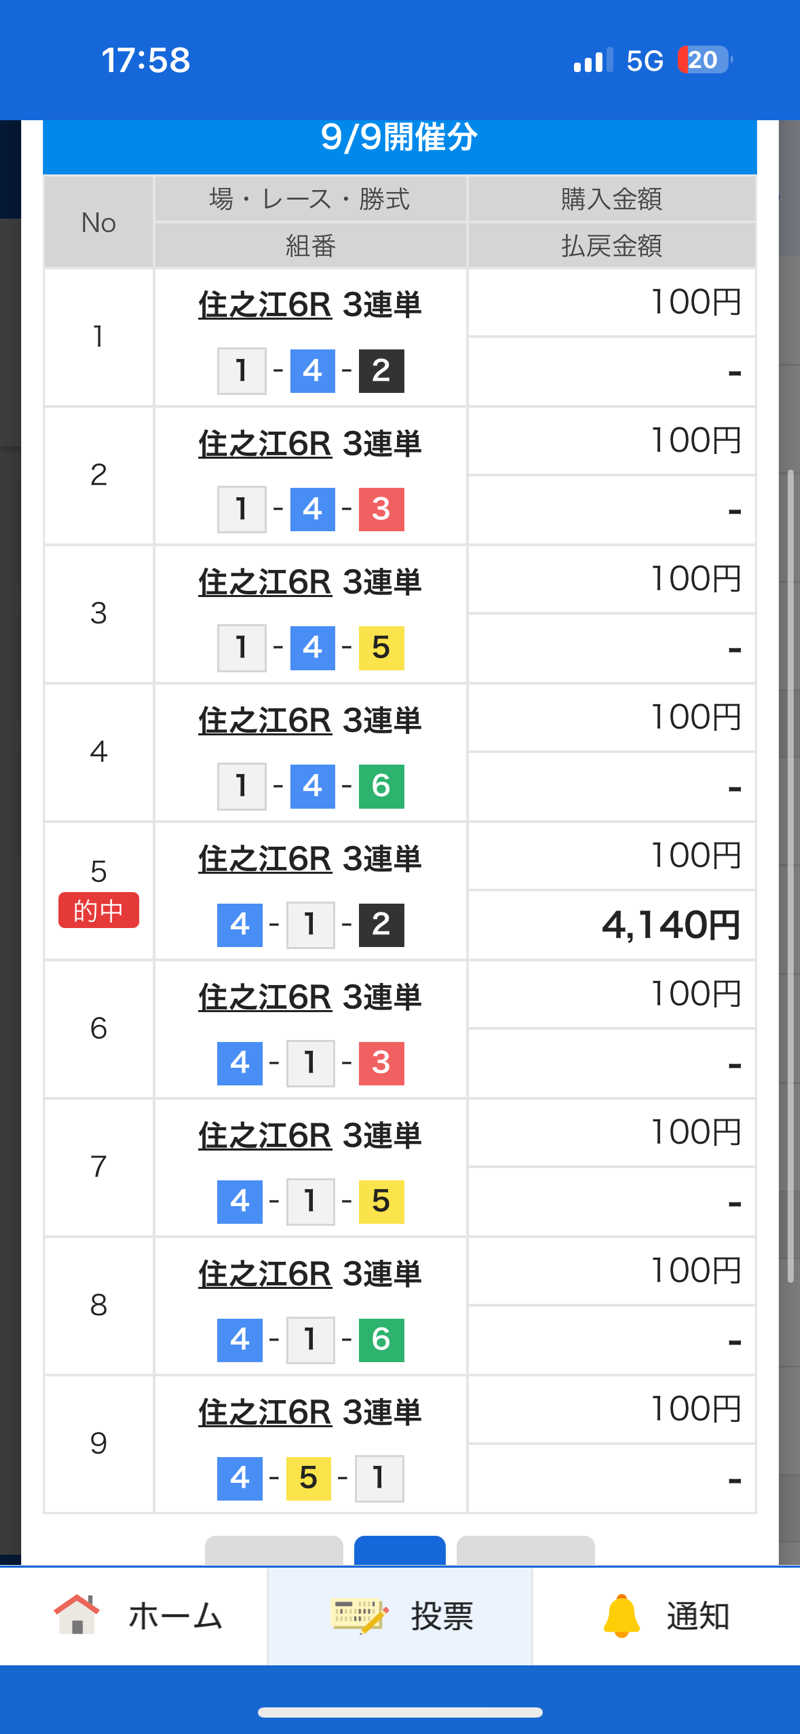Tap the 的中 red badge

98,910
